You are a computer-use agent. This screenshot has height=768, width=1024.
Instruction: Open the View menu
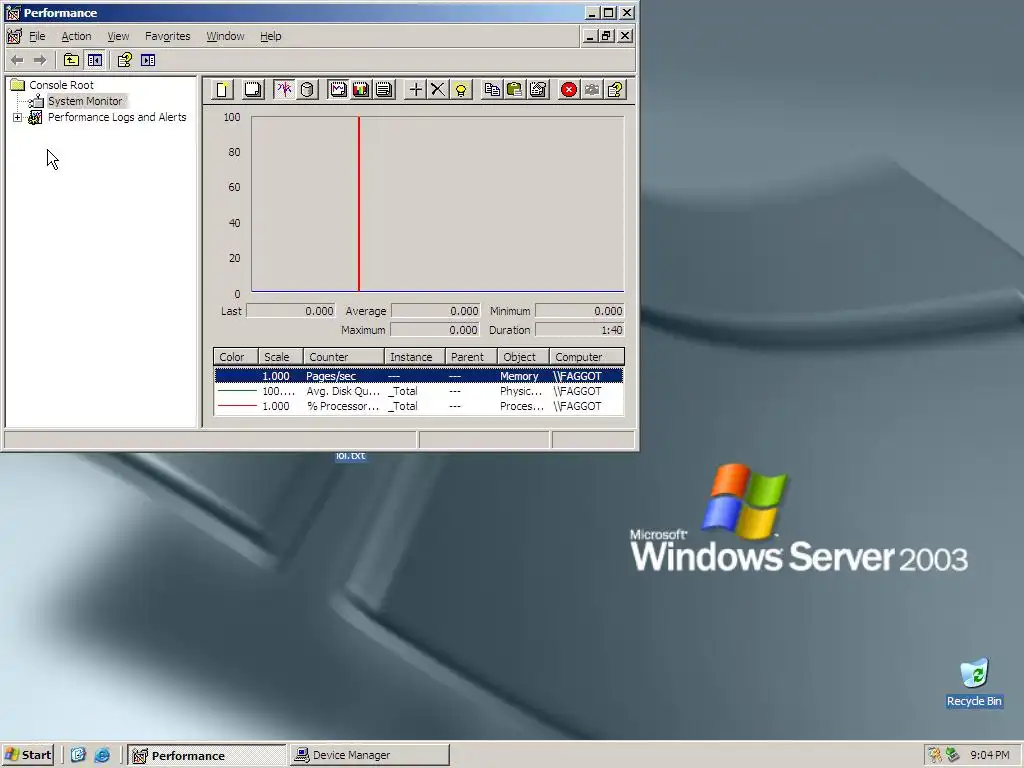pos(118,37)
